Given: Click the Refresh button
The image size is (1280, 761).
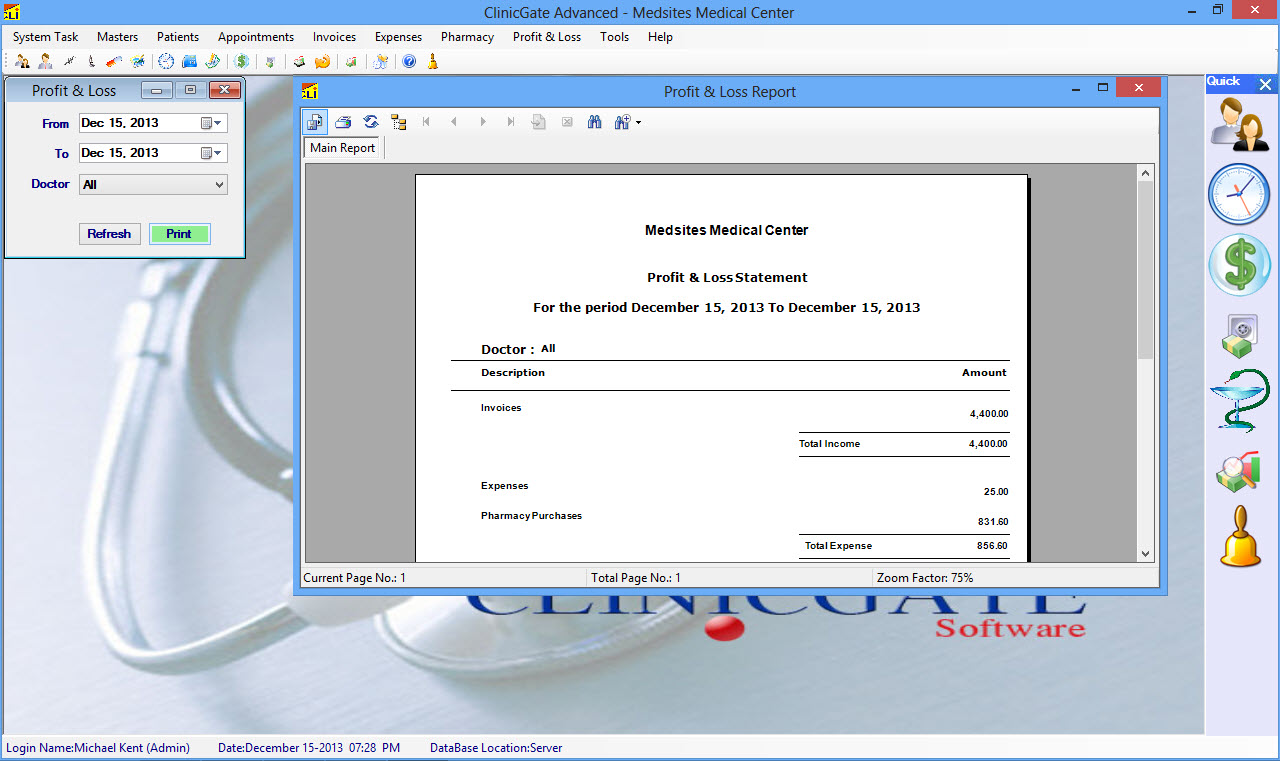Looking at the screenshot, I should tap(109, 234).
